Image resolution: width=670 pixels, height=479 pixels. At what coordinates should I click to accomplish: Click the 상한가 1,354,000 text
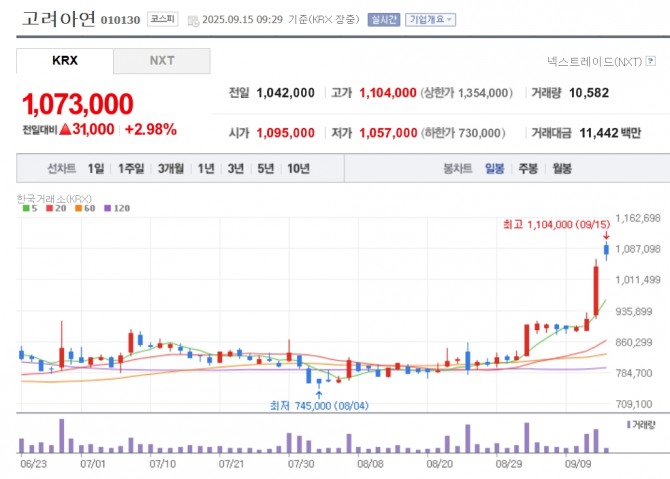[467, 93]
